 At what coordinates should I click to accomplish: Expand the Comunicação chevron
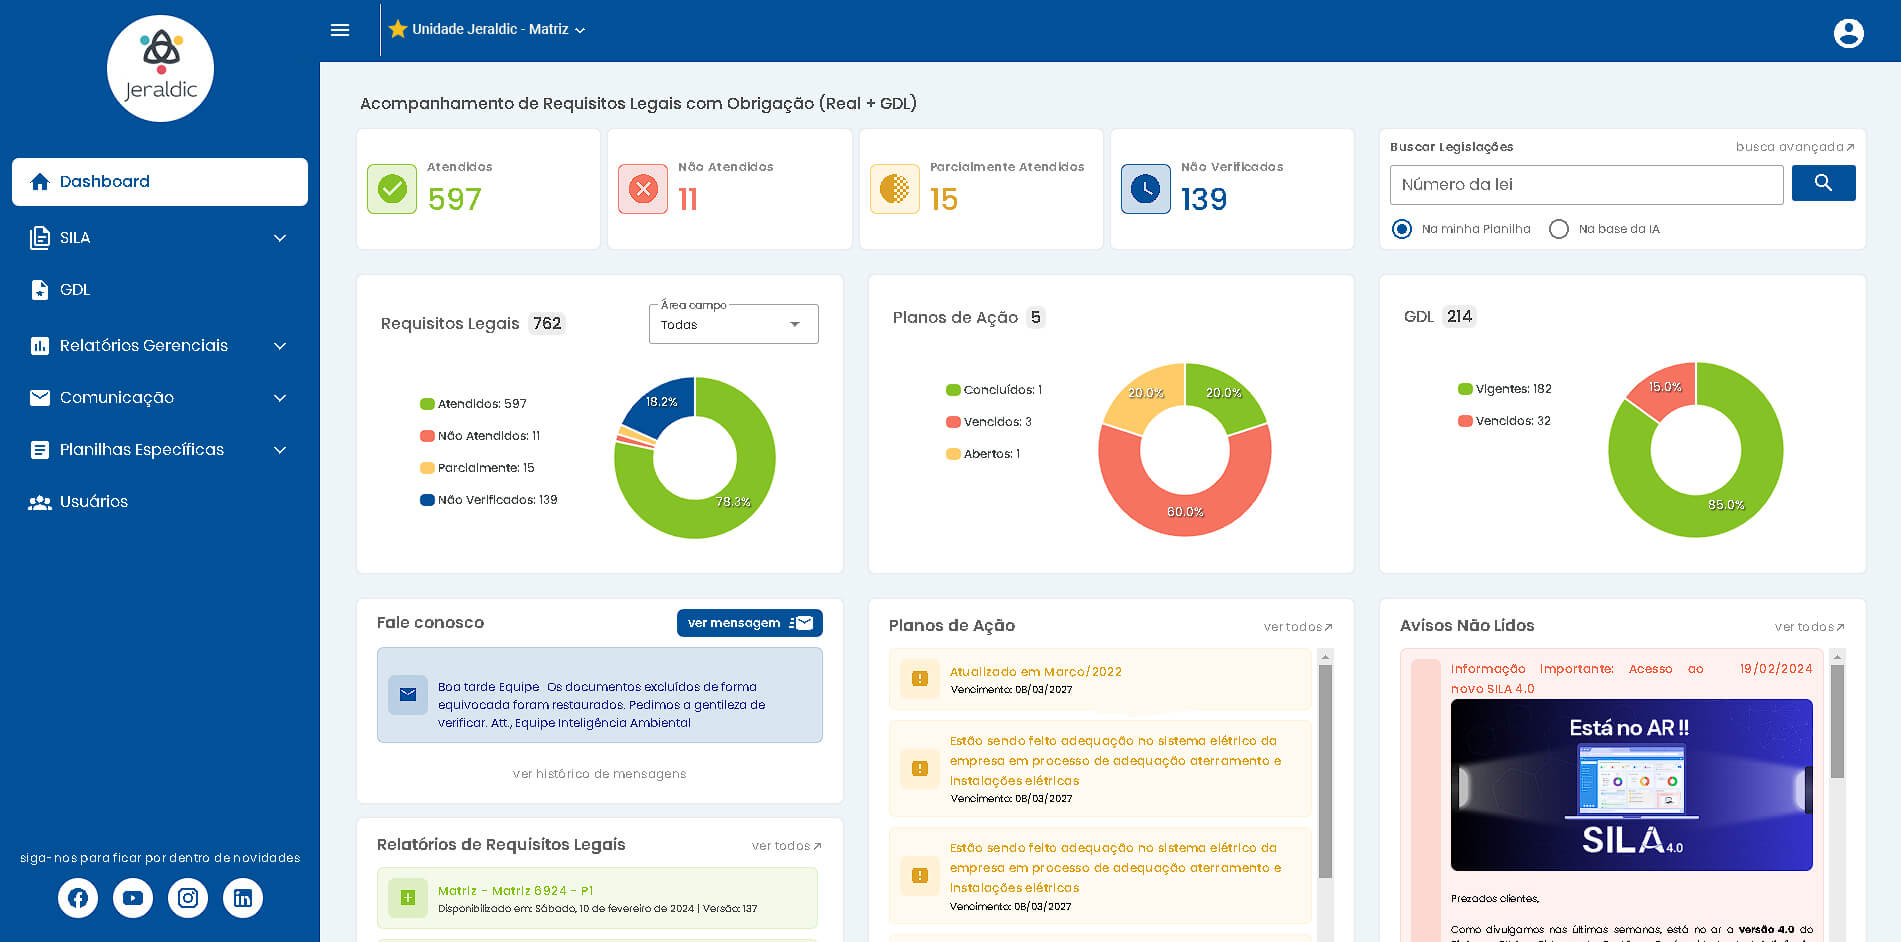click(x=280, y=398)
